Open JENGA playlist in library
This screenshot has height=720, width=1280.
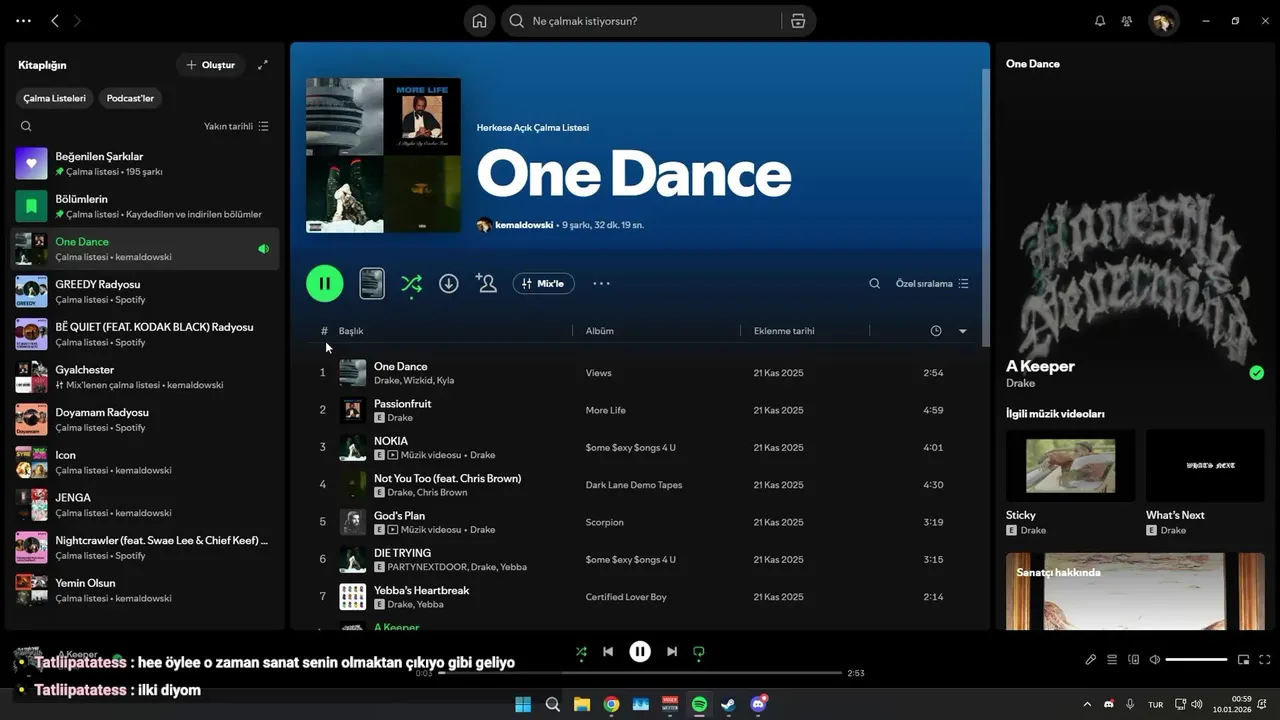(146, 504)
